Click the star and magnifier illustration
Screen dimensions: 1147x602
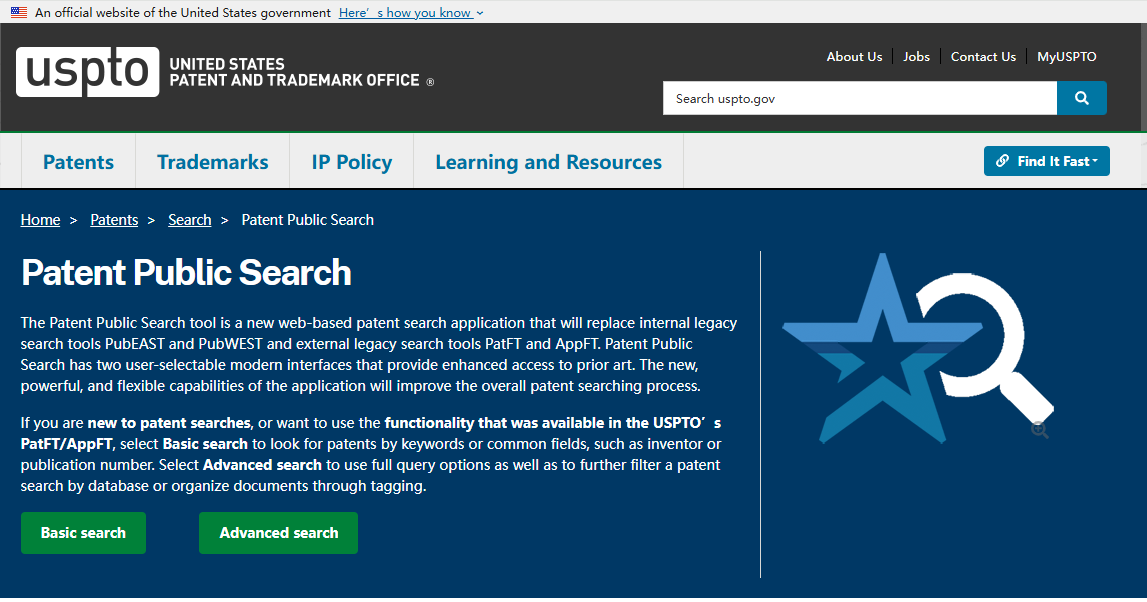pyautogui.click(x=917, y=348)
